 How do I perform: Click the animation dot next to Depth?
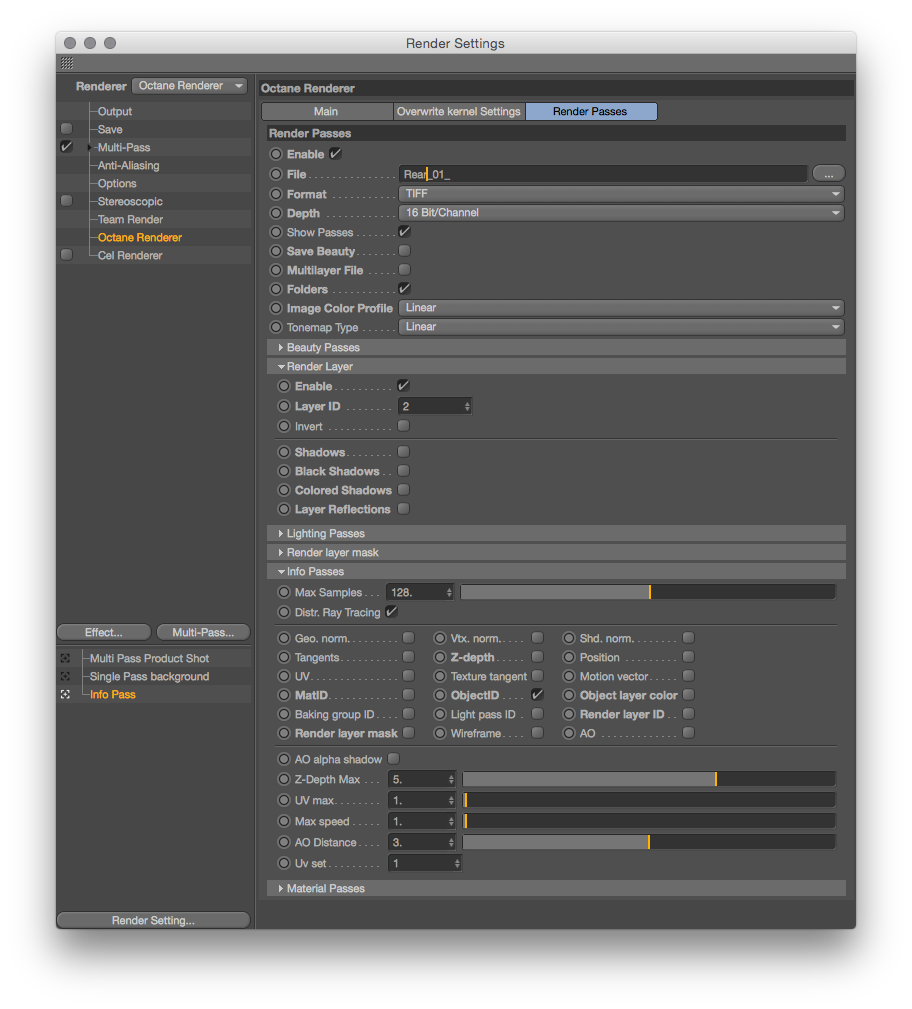pyautogui.click(x=276, y=213)
